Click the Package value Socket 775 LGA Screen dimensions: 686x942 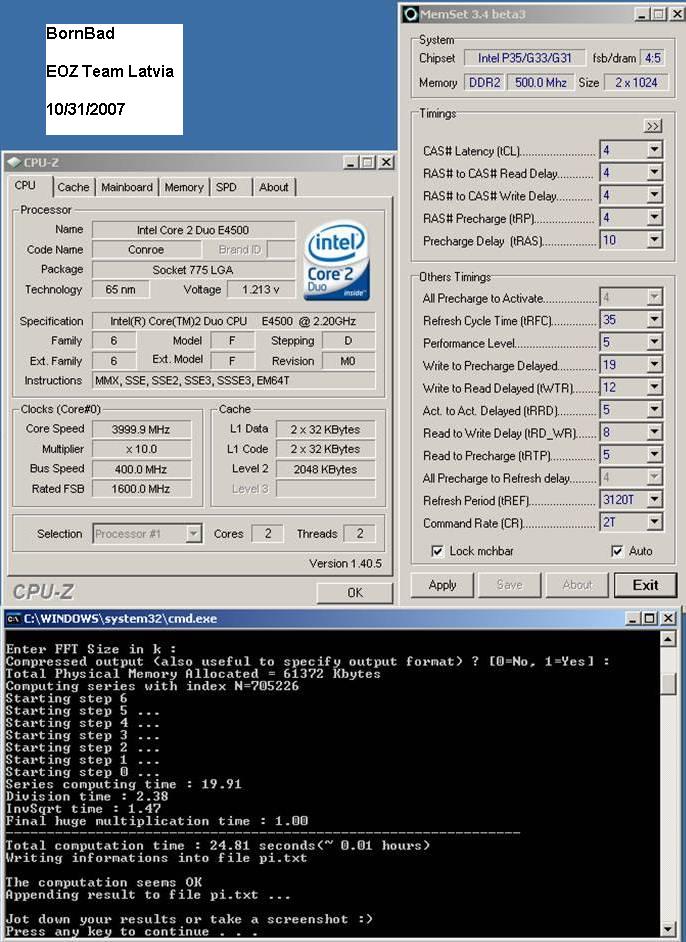point(193,270)
